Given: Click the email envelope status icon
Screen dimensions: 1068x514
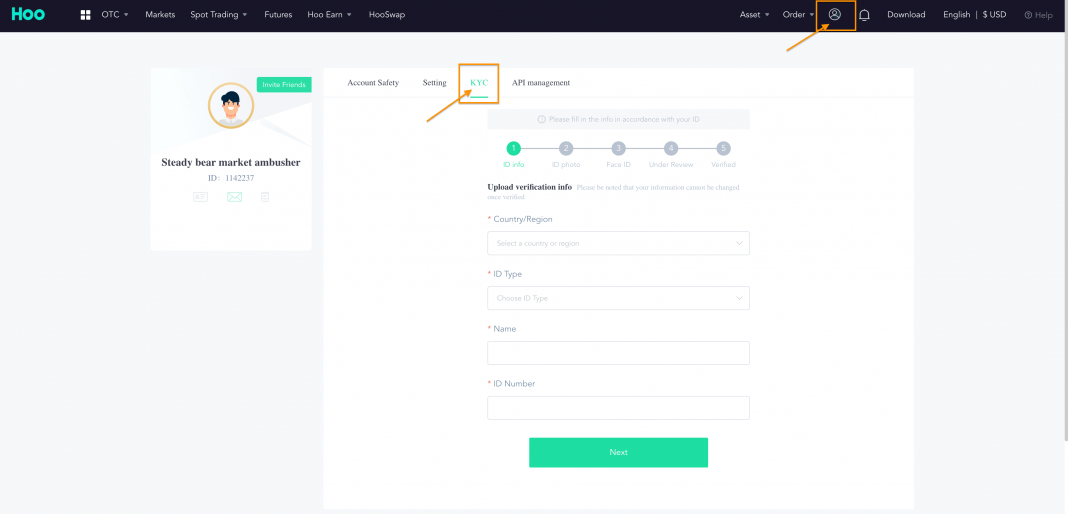Looking at the screenshot, I should point(234,197).
